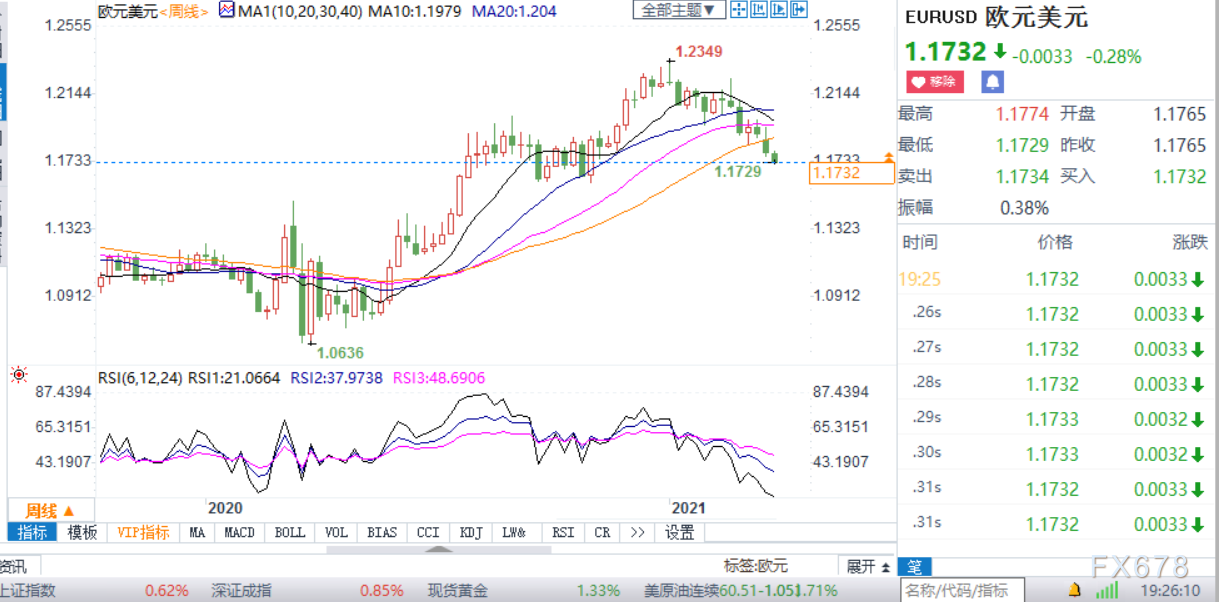Open the VIP指标 indicators tab
1219x602 pixels.
[x=143, y=533]
